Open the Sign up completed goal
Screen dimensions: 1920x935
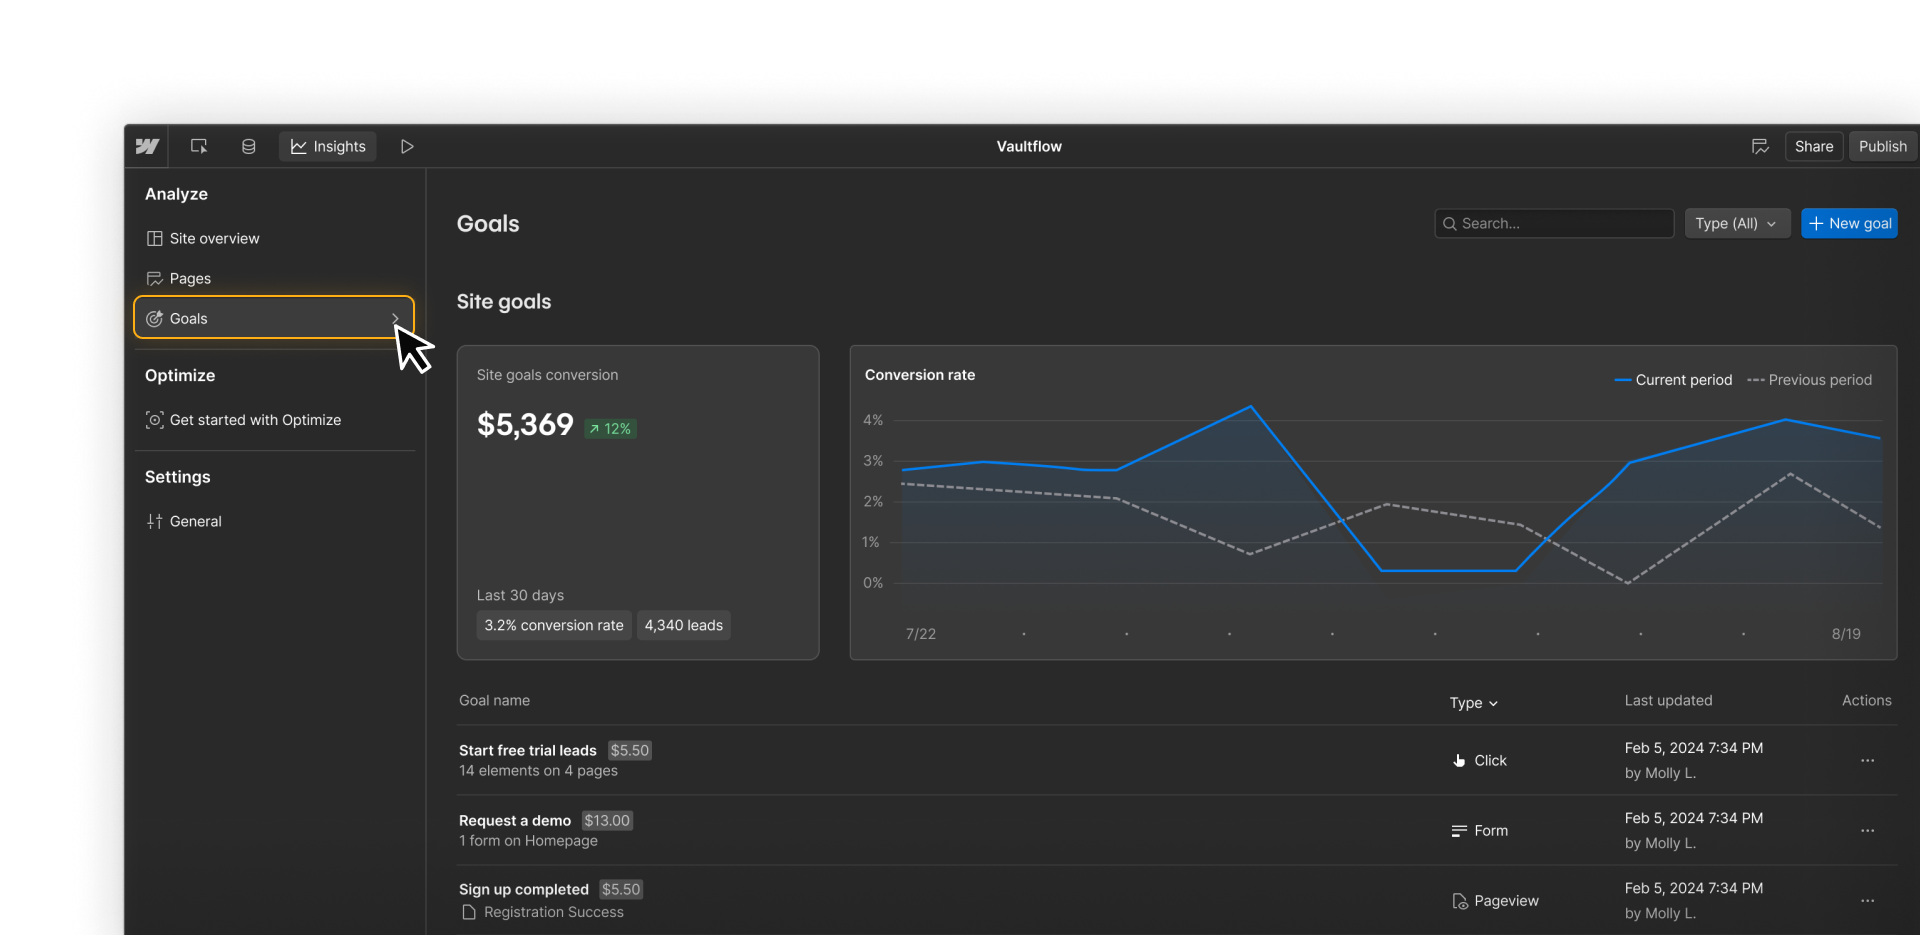click(524, 889)
